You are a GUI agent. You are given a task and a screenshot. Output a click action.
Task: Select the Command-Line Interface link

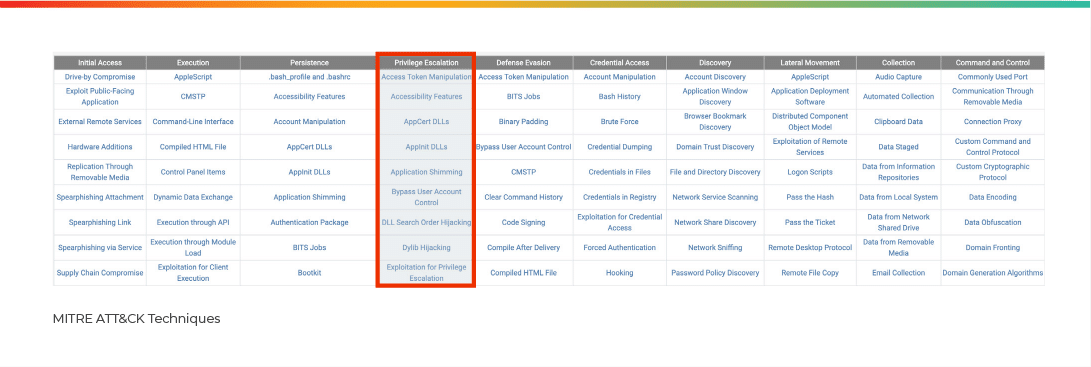[x=193, y=121]
